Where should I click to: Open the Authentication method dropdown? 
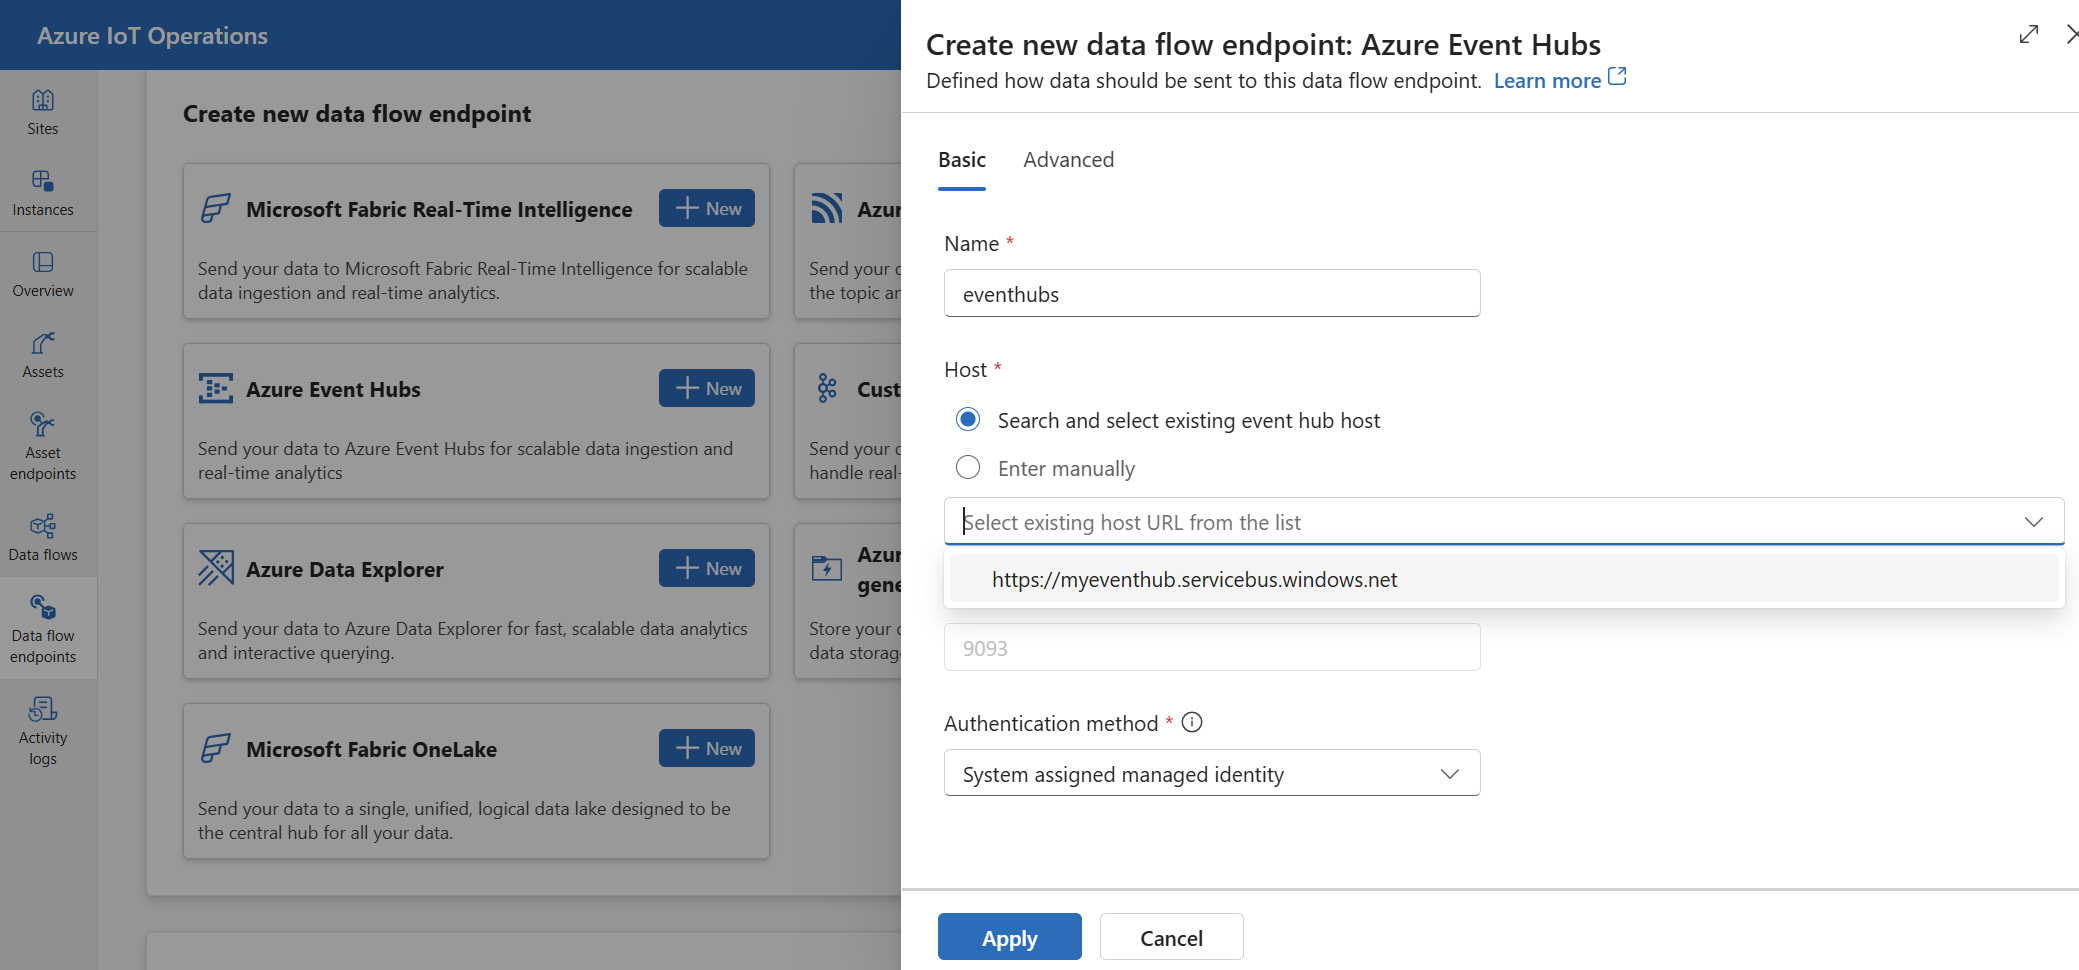click(x=1212, y=773)
